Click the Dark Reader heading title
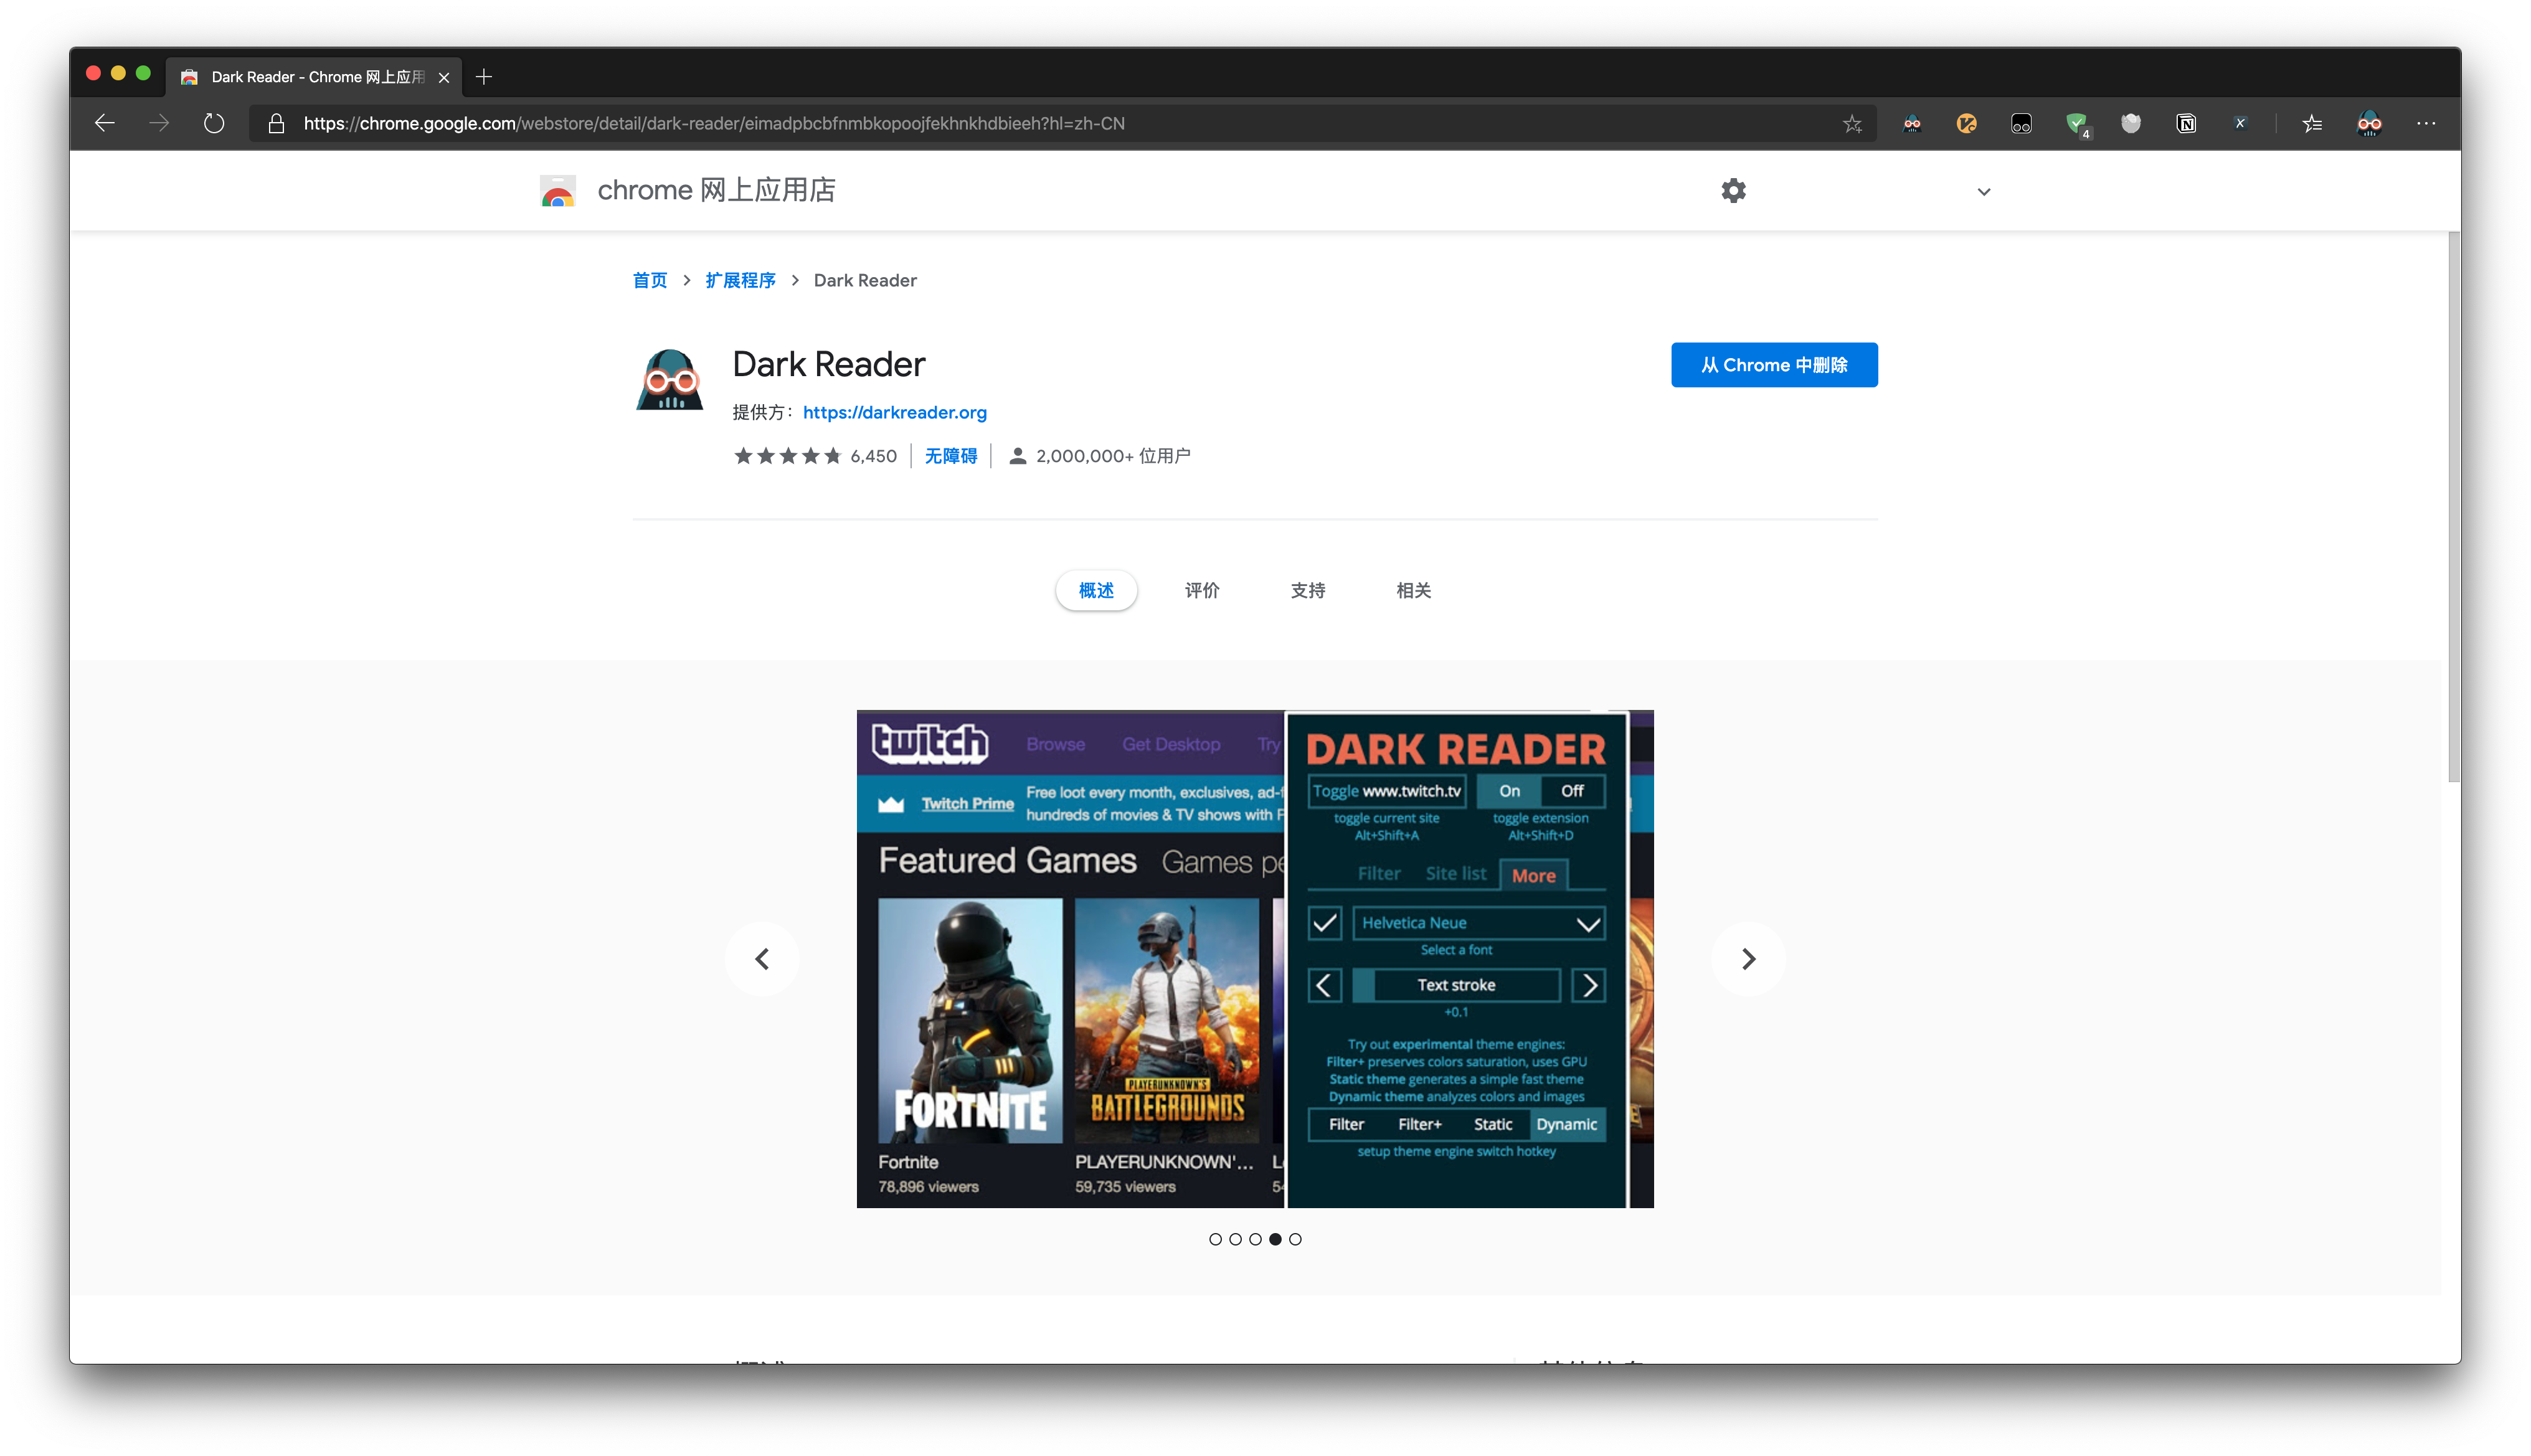2531x1456 pixels. coord(828,364)
